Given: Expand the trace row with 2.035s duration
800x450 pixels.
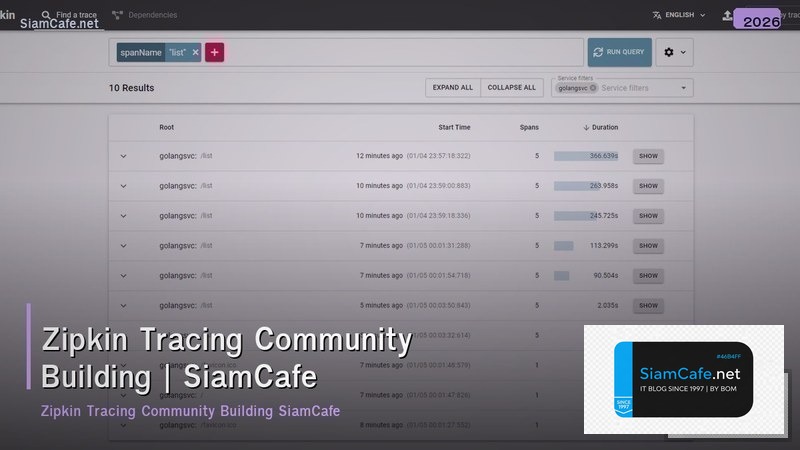Looking at the screenshot, I should 123,306.
